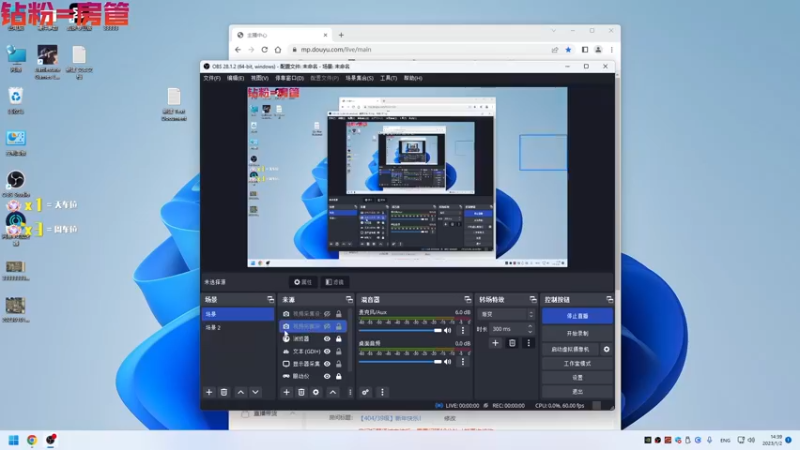Click the Desktop Audio volume slider
Image resolution: width=800 pixels, height=450 pixels.
click(x=401, y=361)
